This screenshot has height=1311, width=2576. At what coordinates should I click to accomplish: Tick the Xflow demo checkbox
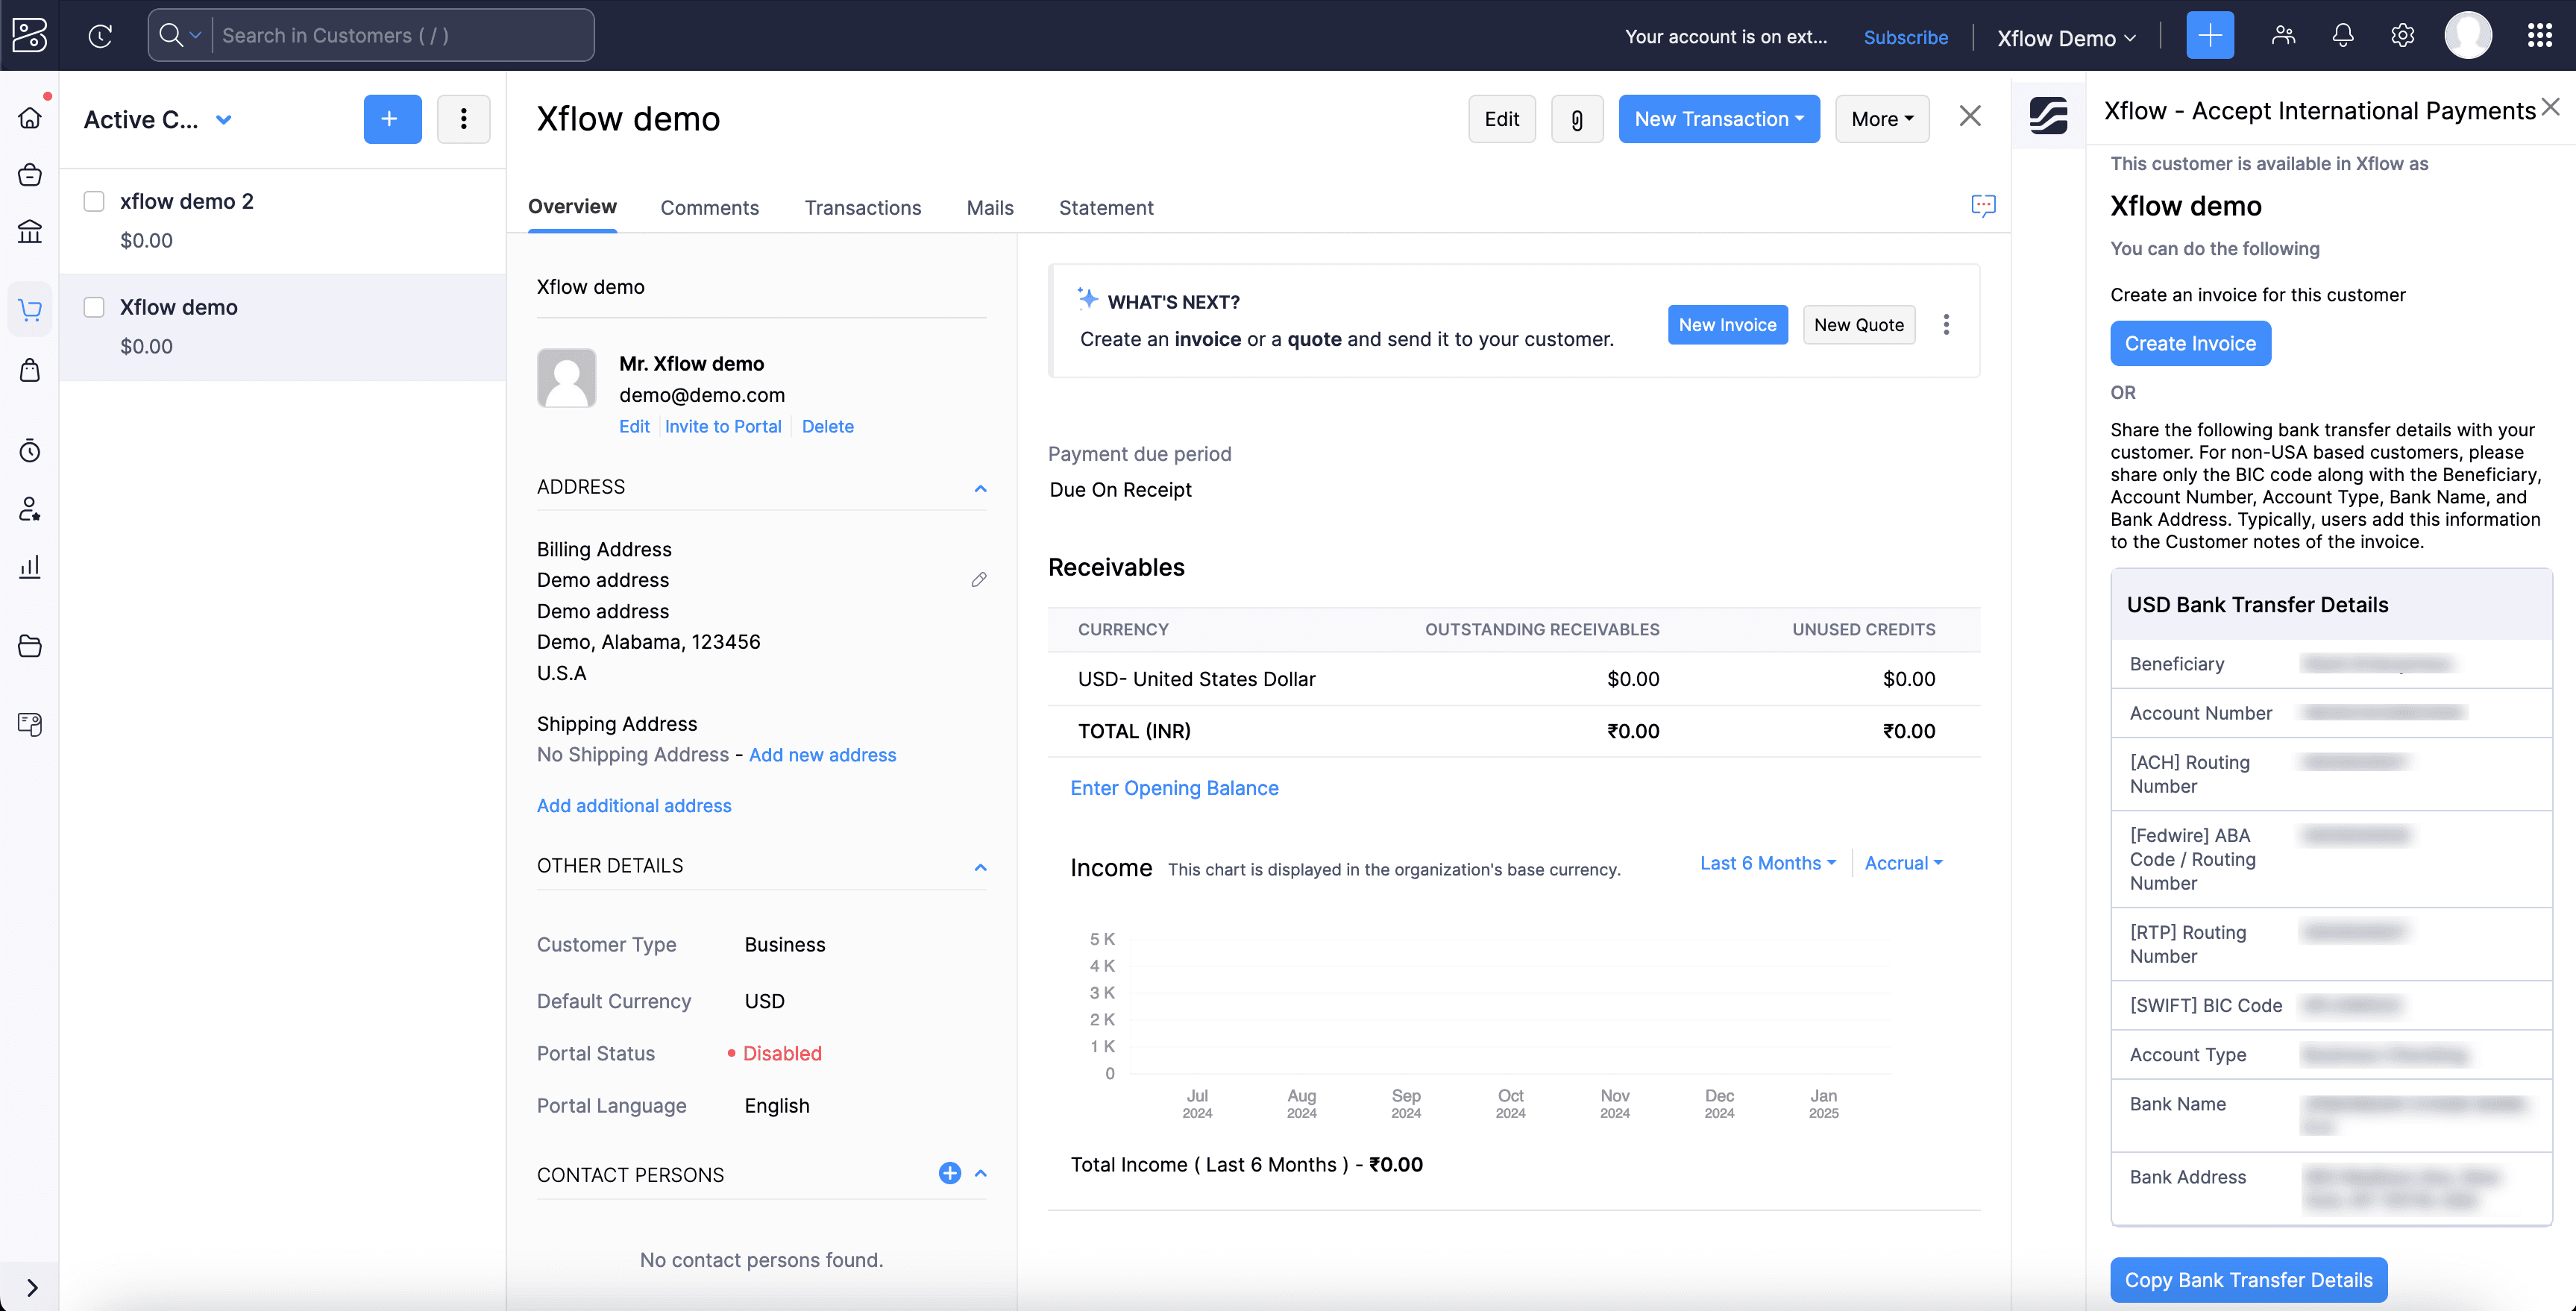[x=94, y=307]
